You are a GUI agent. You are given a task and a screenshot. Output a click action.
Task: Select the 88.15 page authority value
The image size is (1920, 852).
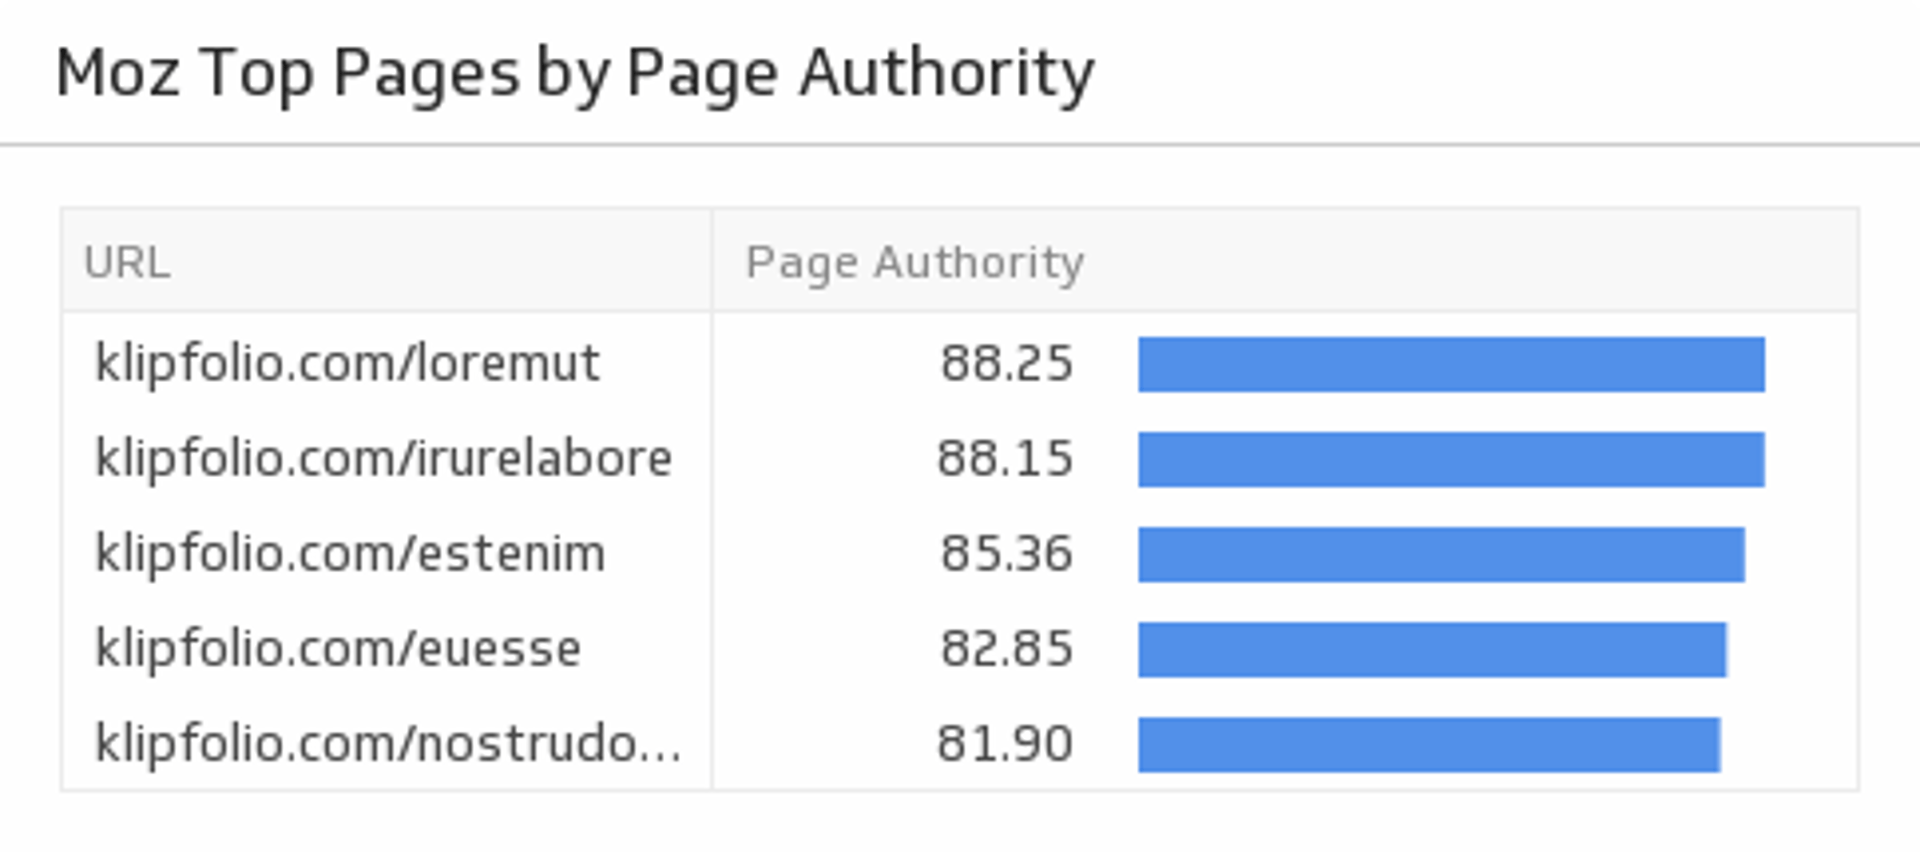1004,458
